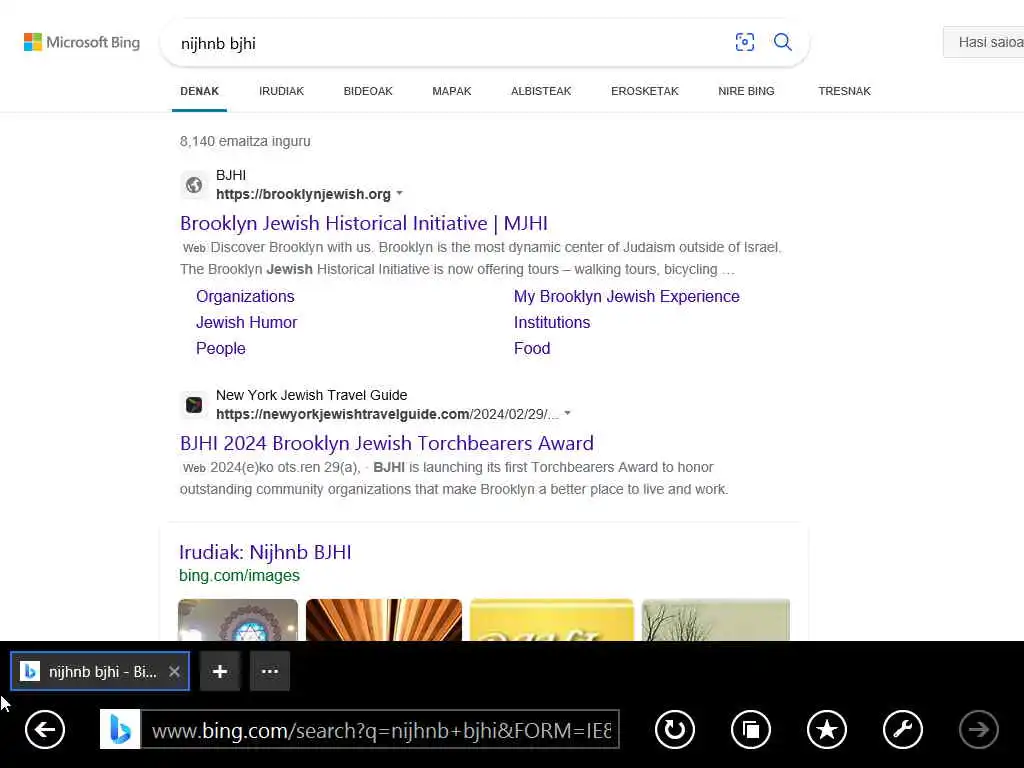This screenshot has height=768, width=1024.
Task: Click the BJHI site name label
Action: (231, 175)
